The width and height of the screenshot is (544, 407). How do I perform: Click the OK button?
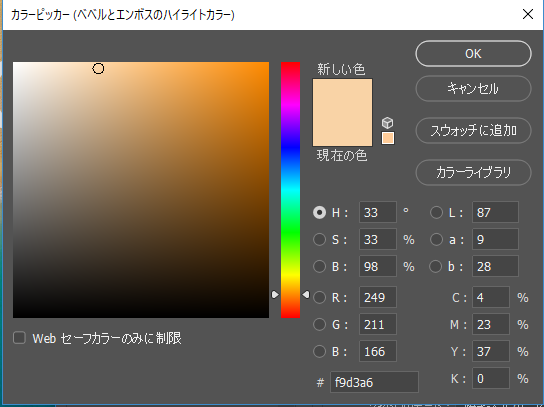pos(473,54)
